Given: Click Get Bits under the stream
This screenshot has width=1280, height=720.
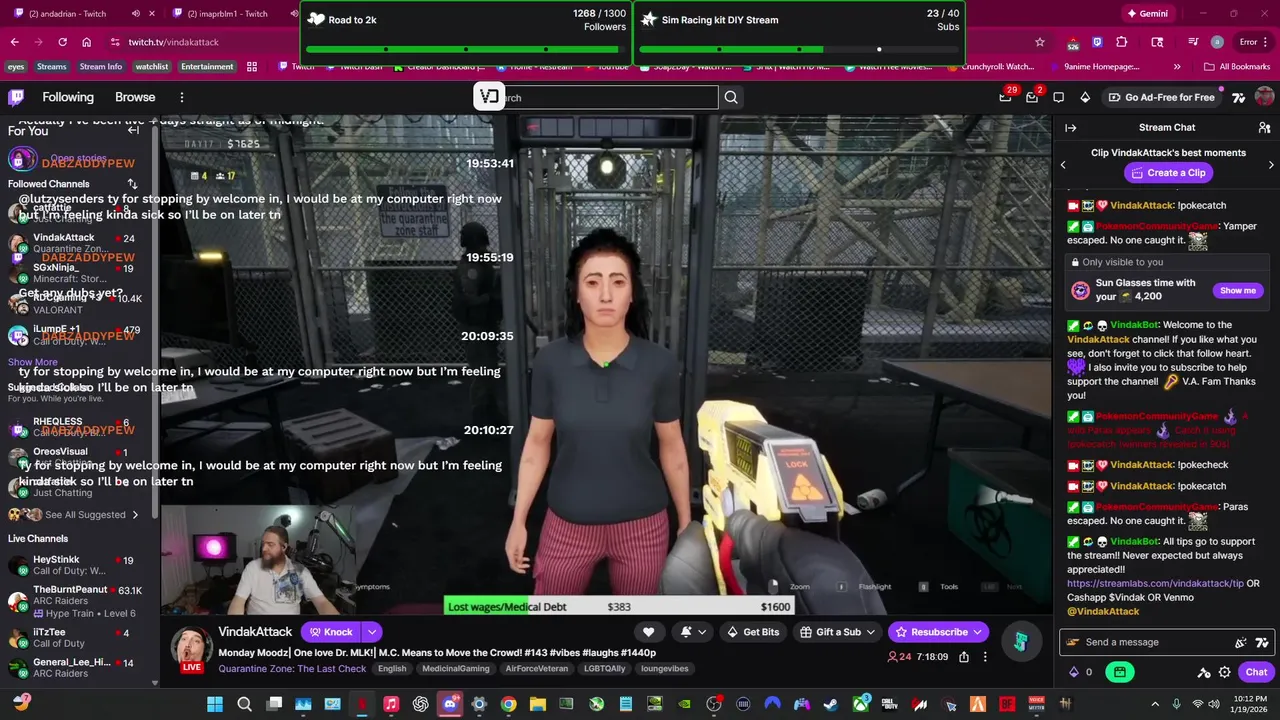Looking at the screenshot, I should point(753,632).
